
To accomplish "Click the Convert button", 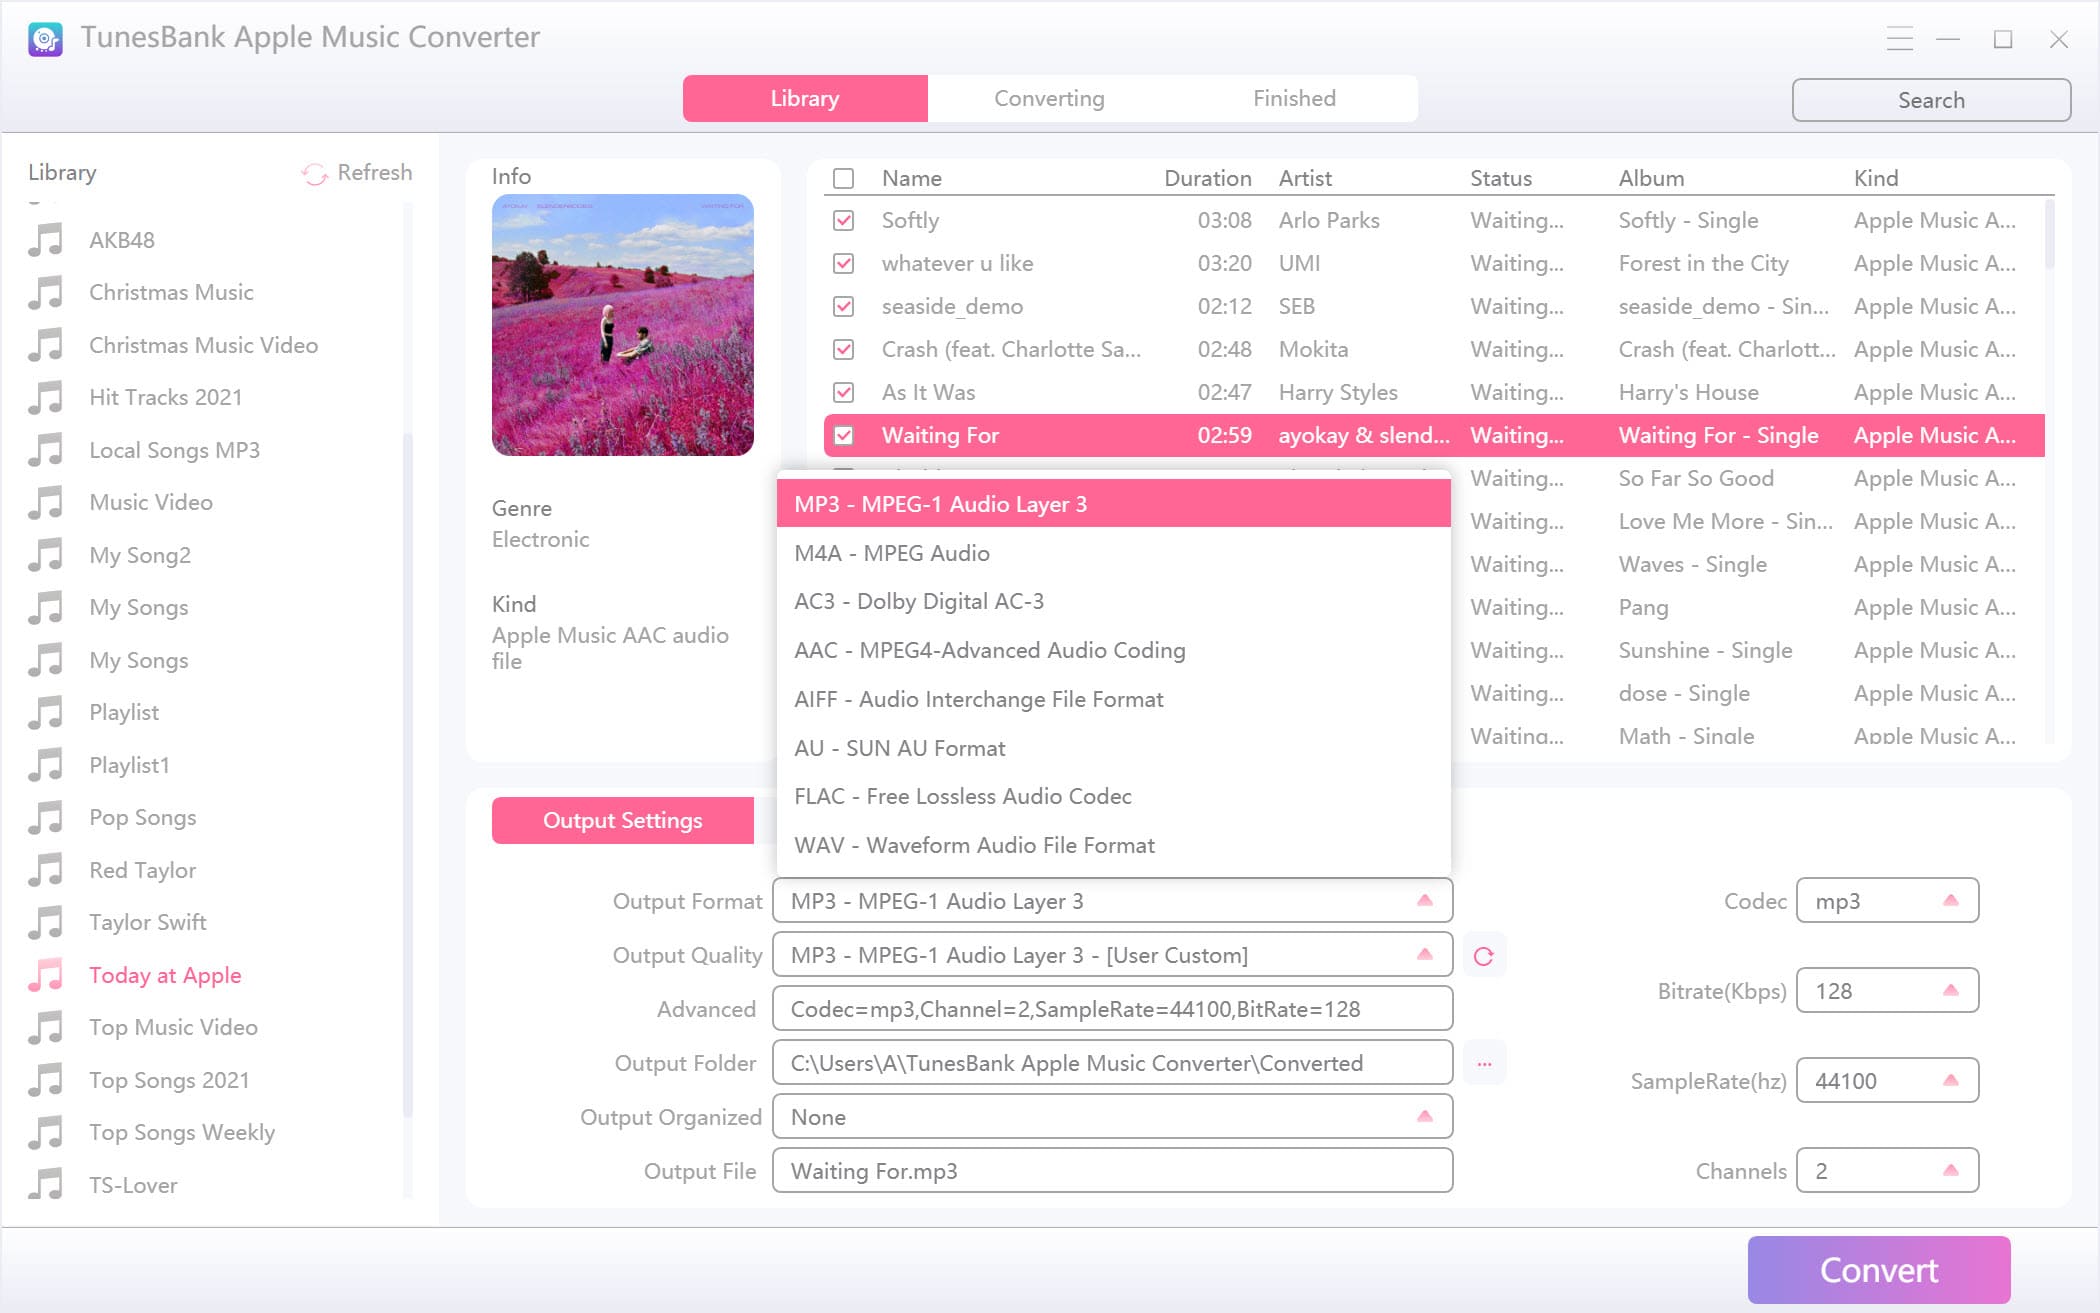I will click(1879, 1270).
